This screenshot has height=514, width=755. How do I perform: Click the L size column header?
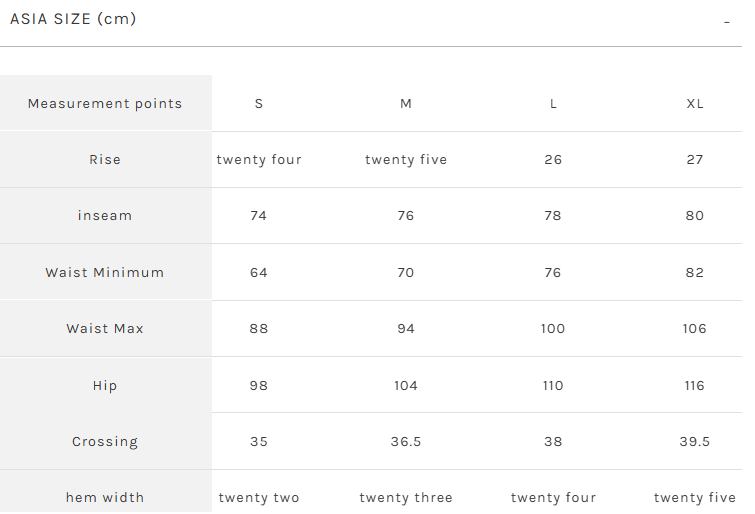tap(553, 104)
